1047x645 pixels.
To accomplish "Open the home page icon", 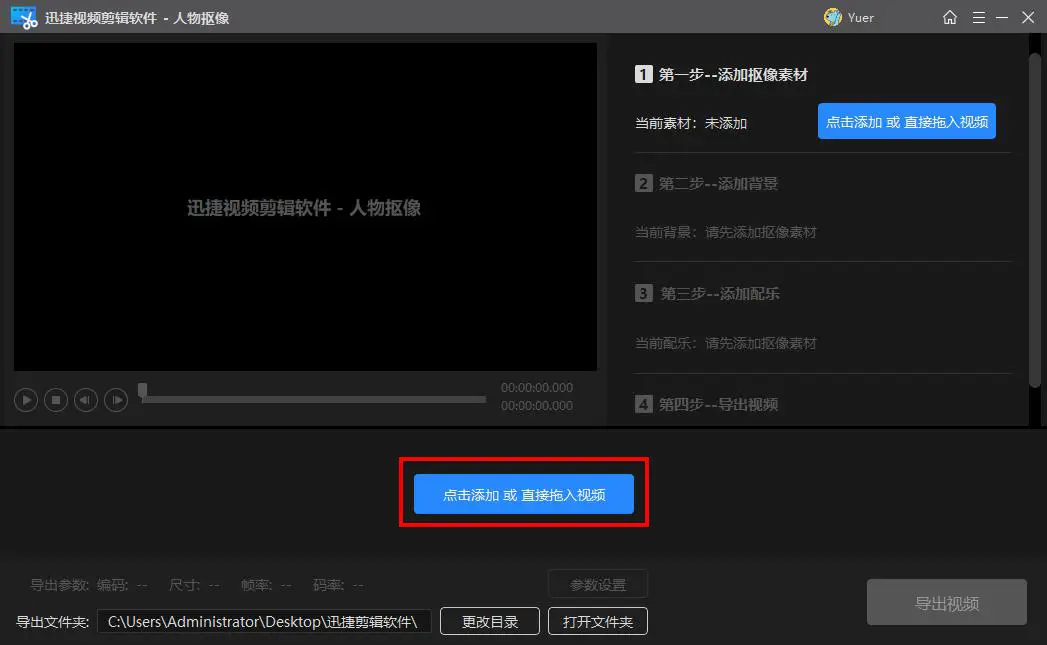I will (x=950, y=17).
